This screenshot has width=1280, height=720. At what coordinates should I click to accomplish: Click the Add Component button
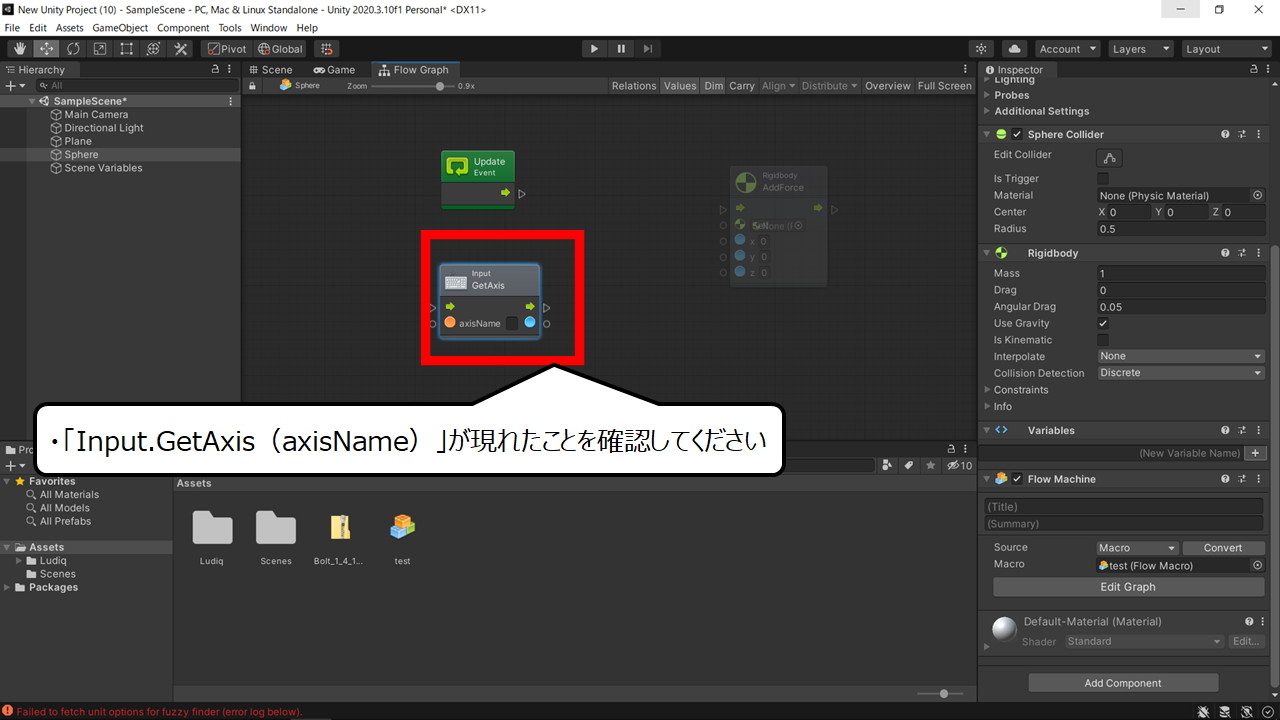[x=1123, y=683]
